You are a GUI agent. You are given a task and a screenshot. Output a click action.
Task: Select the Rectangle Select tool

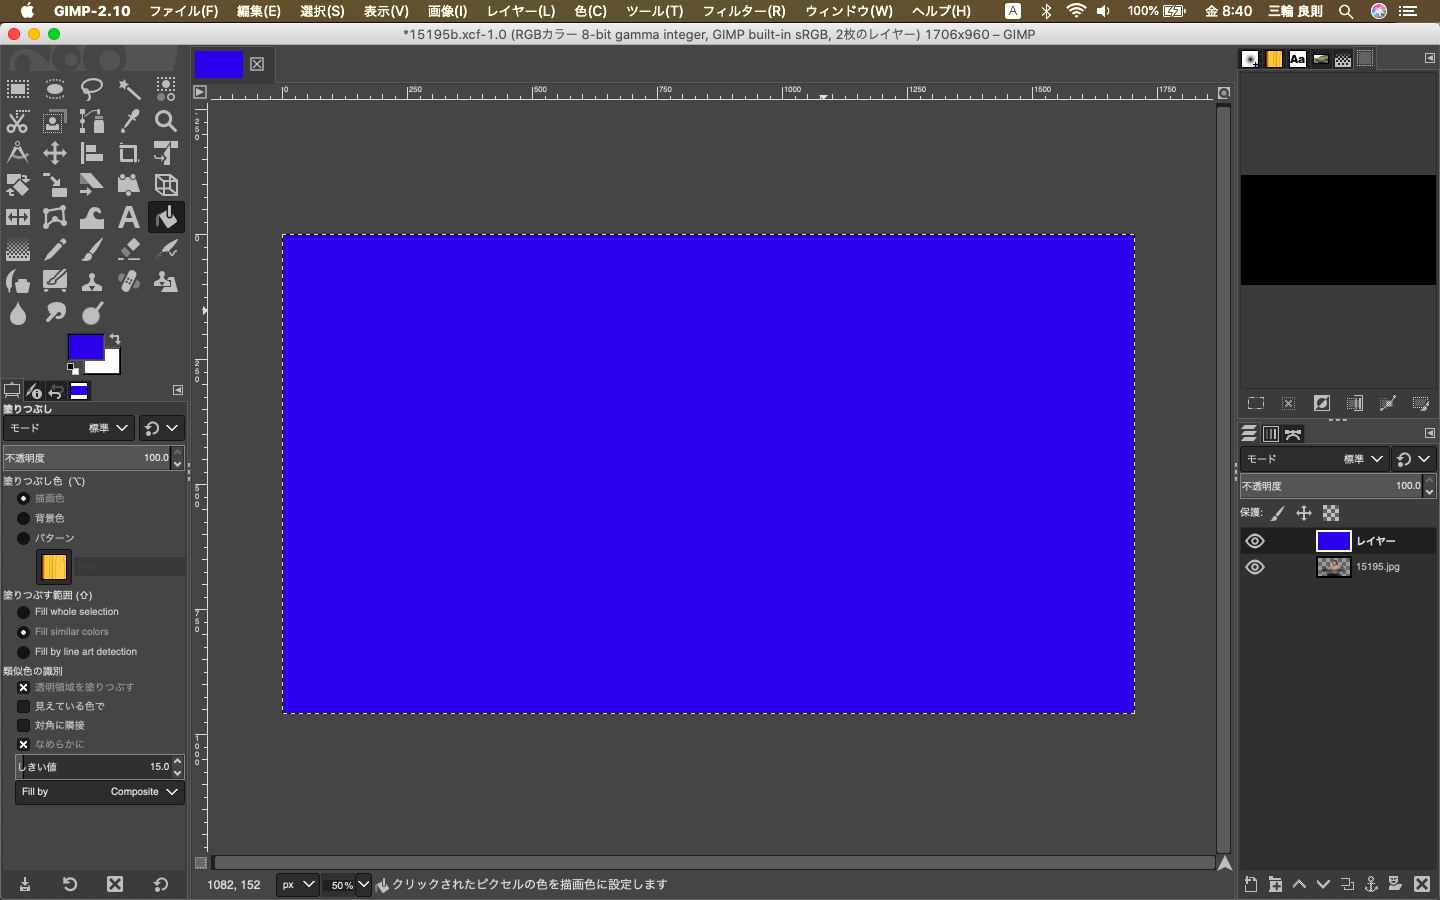coord(18,89)
